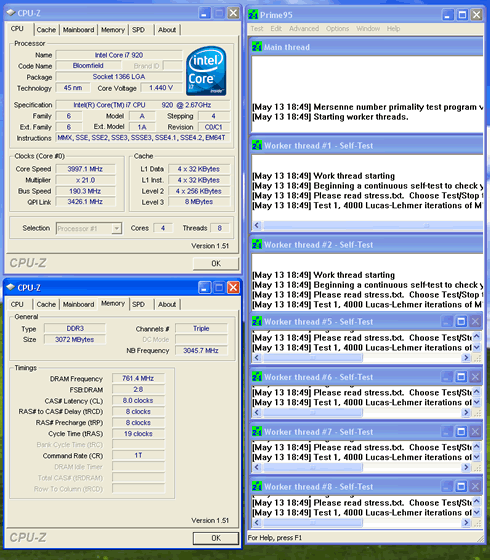Image resolution: width=490 pixels, height=560 pixels.
Task: Click Worker thread #1 horizontal scrollbar thumb
Action: [373, 225]
